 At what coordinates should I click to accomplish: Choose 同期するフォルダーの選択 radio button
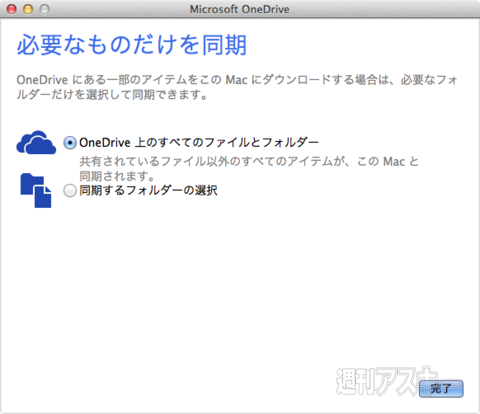[70, 191]
